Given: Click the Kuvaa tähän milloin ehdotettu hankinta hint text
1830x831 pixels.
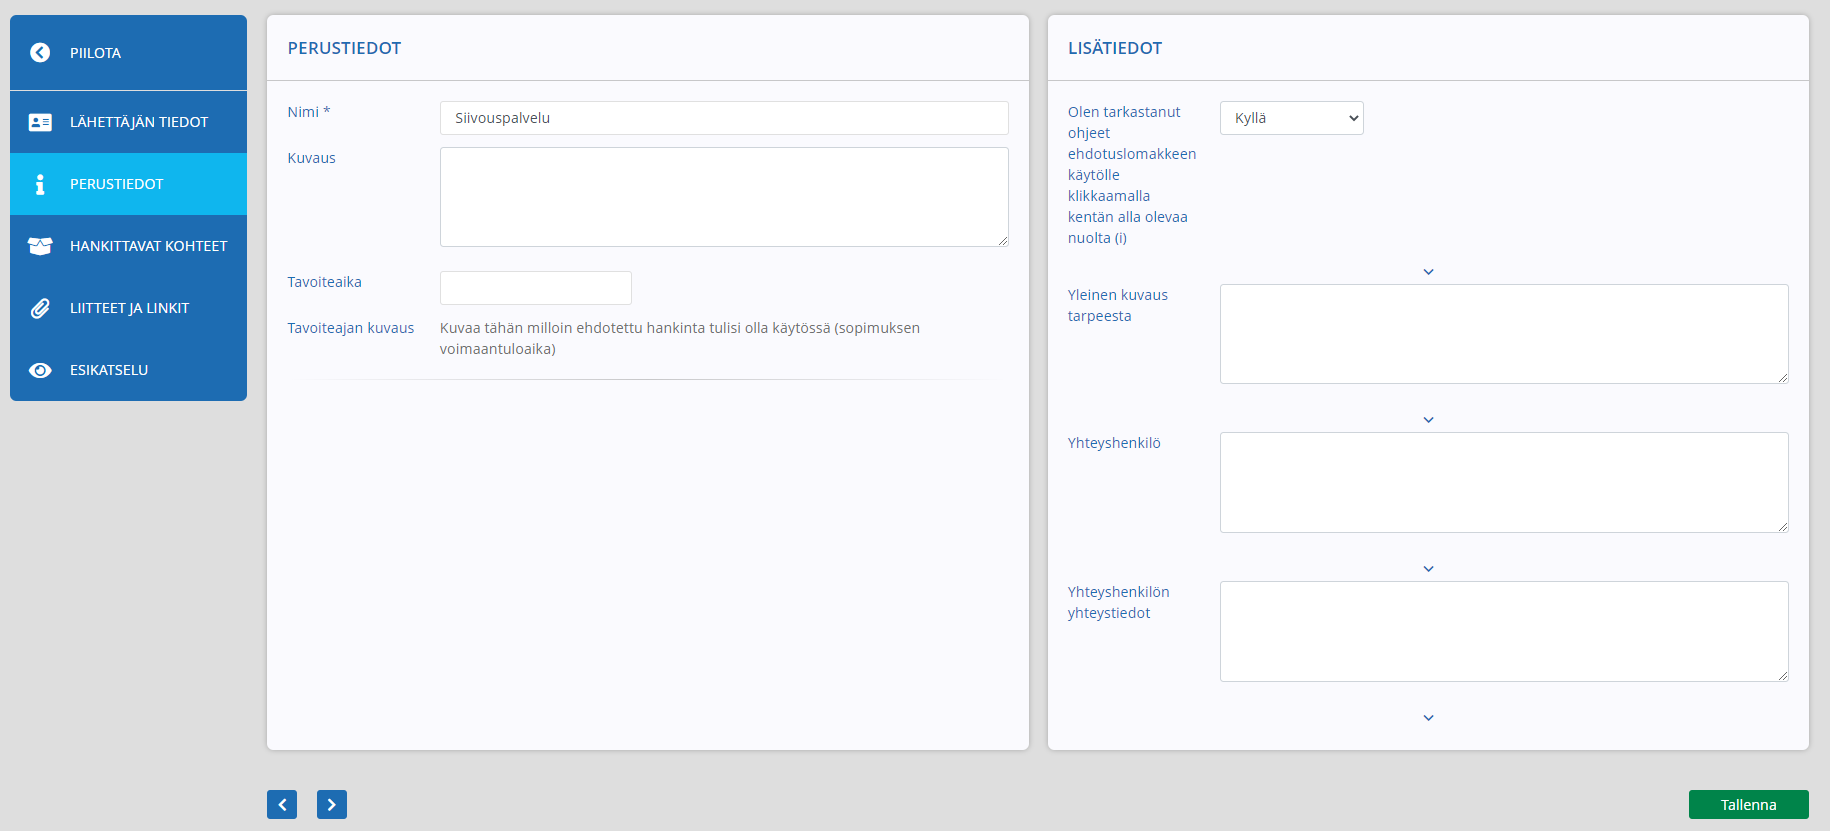Looking at the screenshot, I should coord(680,338).
